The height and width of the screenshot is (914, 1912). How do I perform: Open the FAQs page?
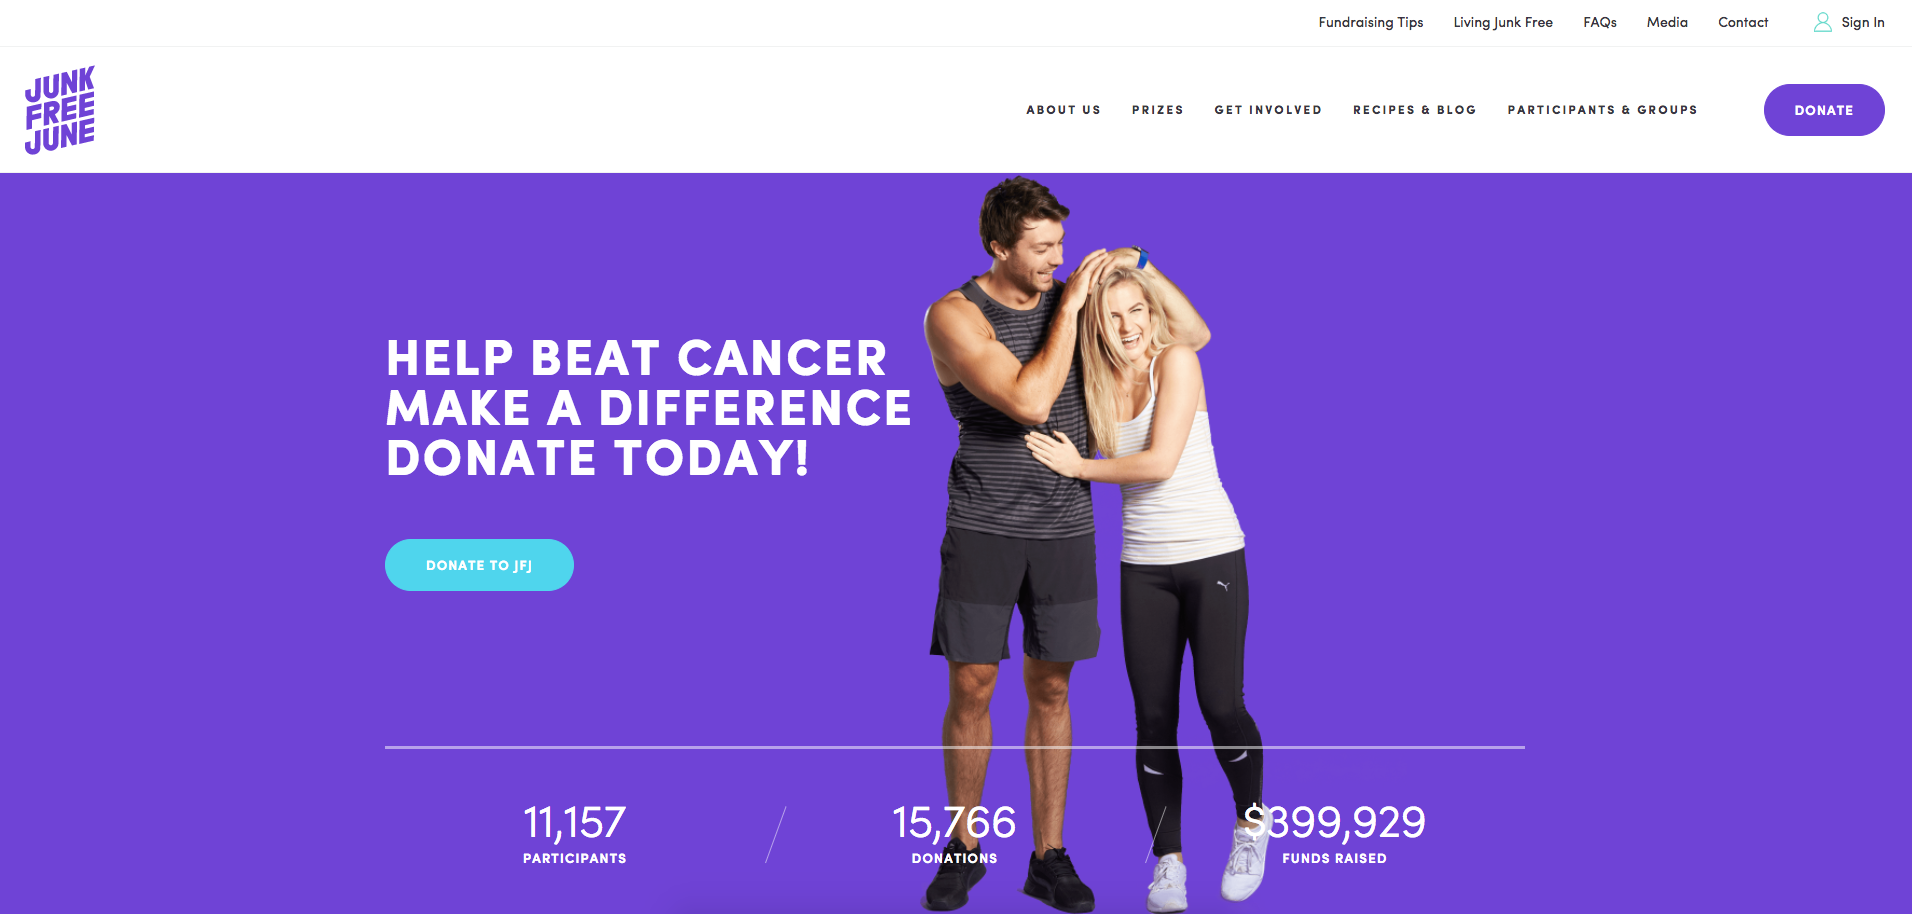[x=1600, y=22]
